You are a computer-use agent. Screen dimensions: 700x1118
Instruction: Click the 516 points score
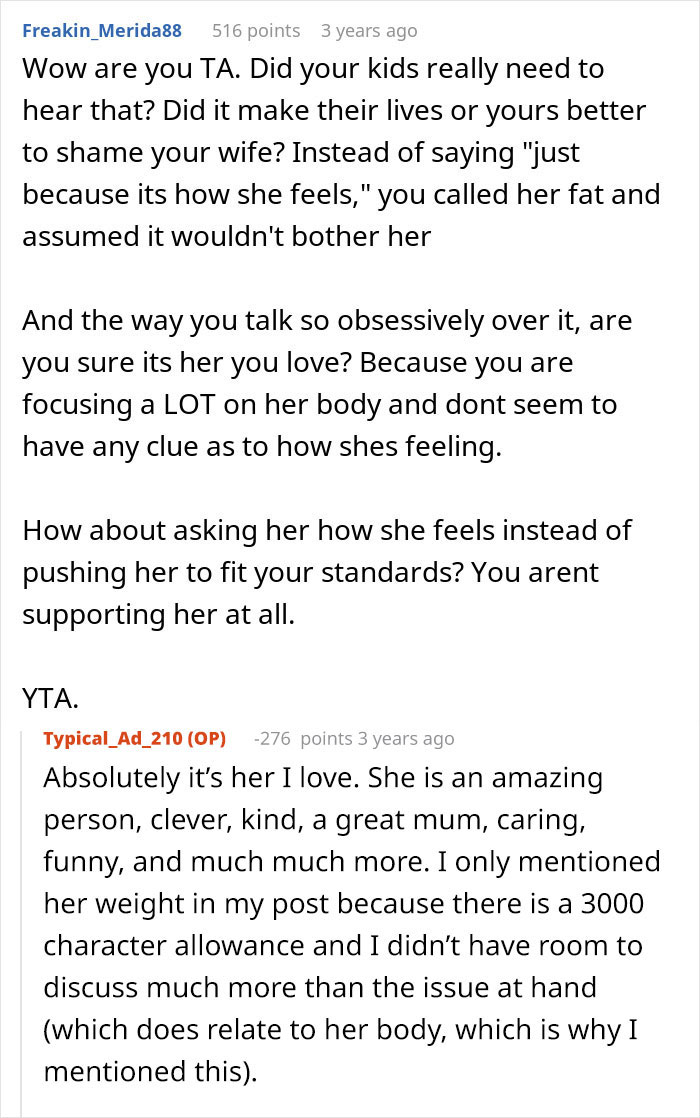256,31
